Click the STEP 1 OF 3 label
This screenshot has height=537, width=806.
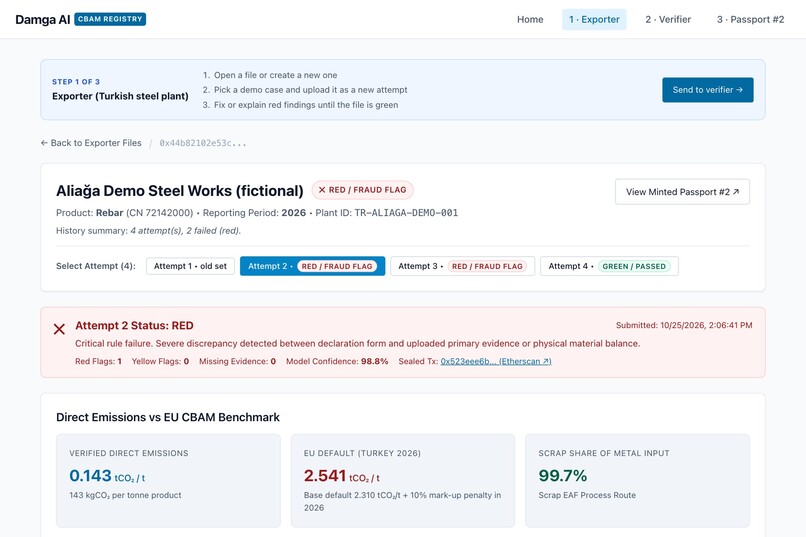[x=76, y=82]
